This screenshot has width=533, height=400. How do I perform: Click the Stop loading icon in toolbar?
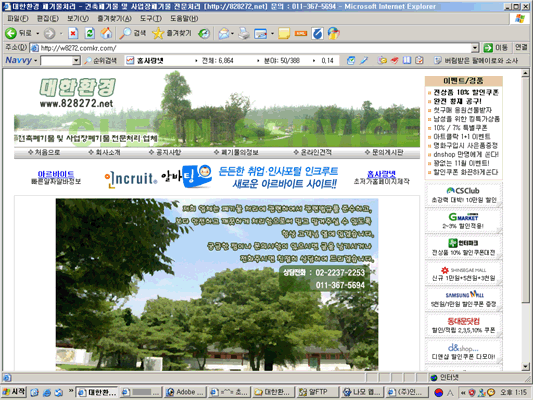click(73, 33)
